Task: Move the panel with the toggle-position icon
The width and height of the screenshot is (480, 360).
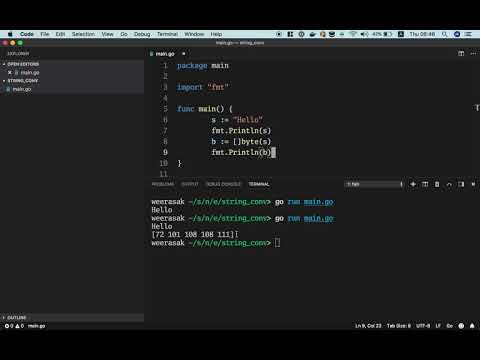Action: (x=461, y=184)
